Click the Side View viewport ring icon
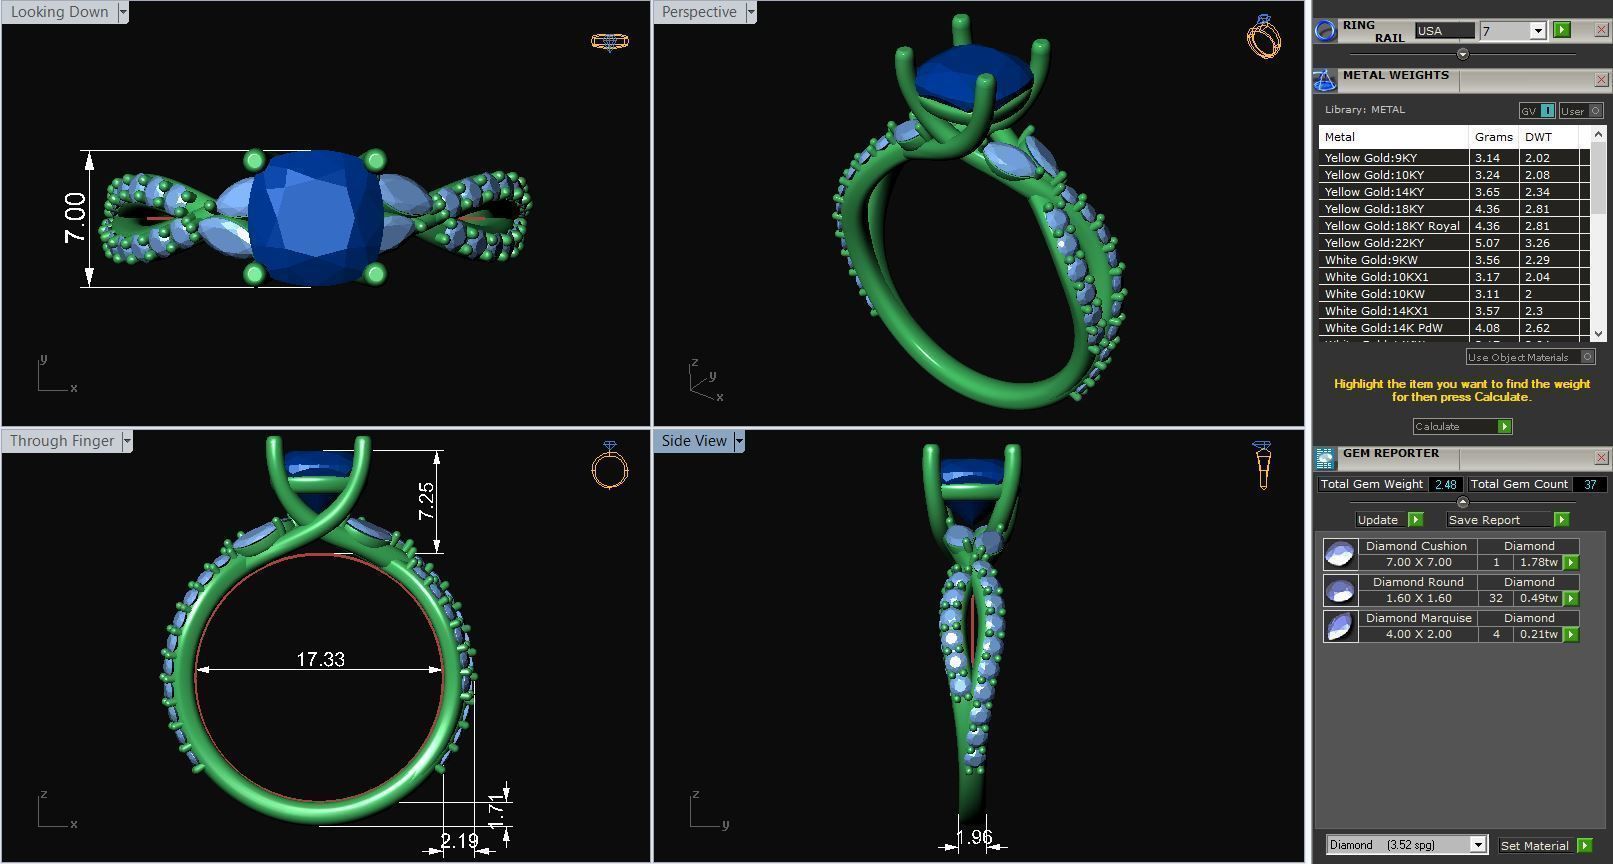Image resolution: width=1613 pixels, height=864 pixels. [1262, 465]
